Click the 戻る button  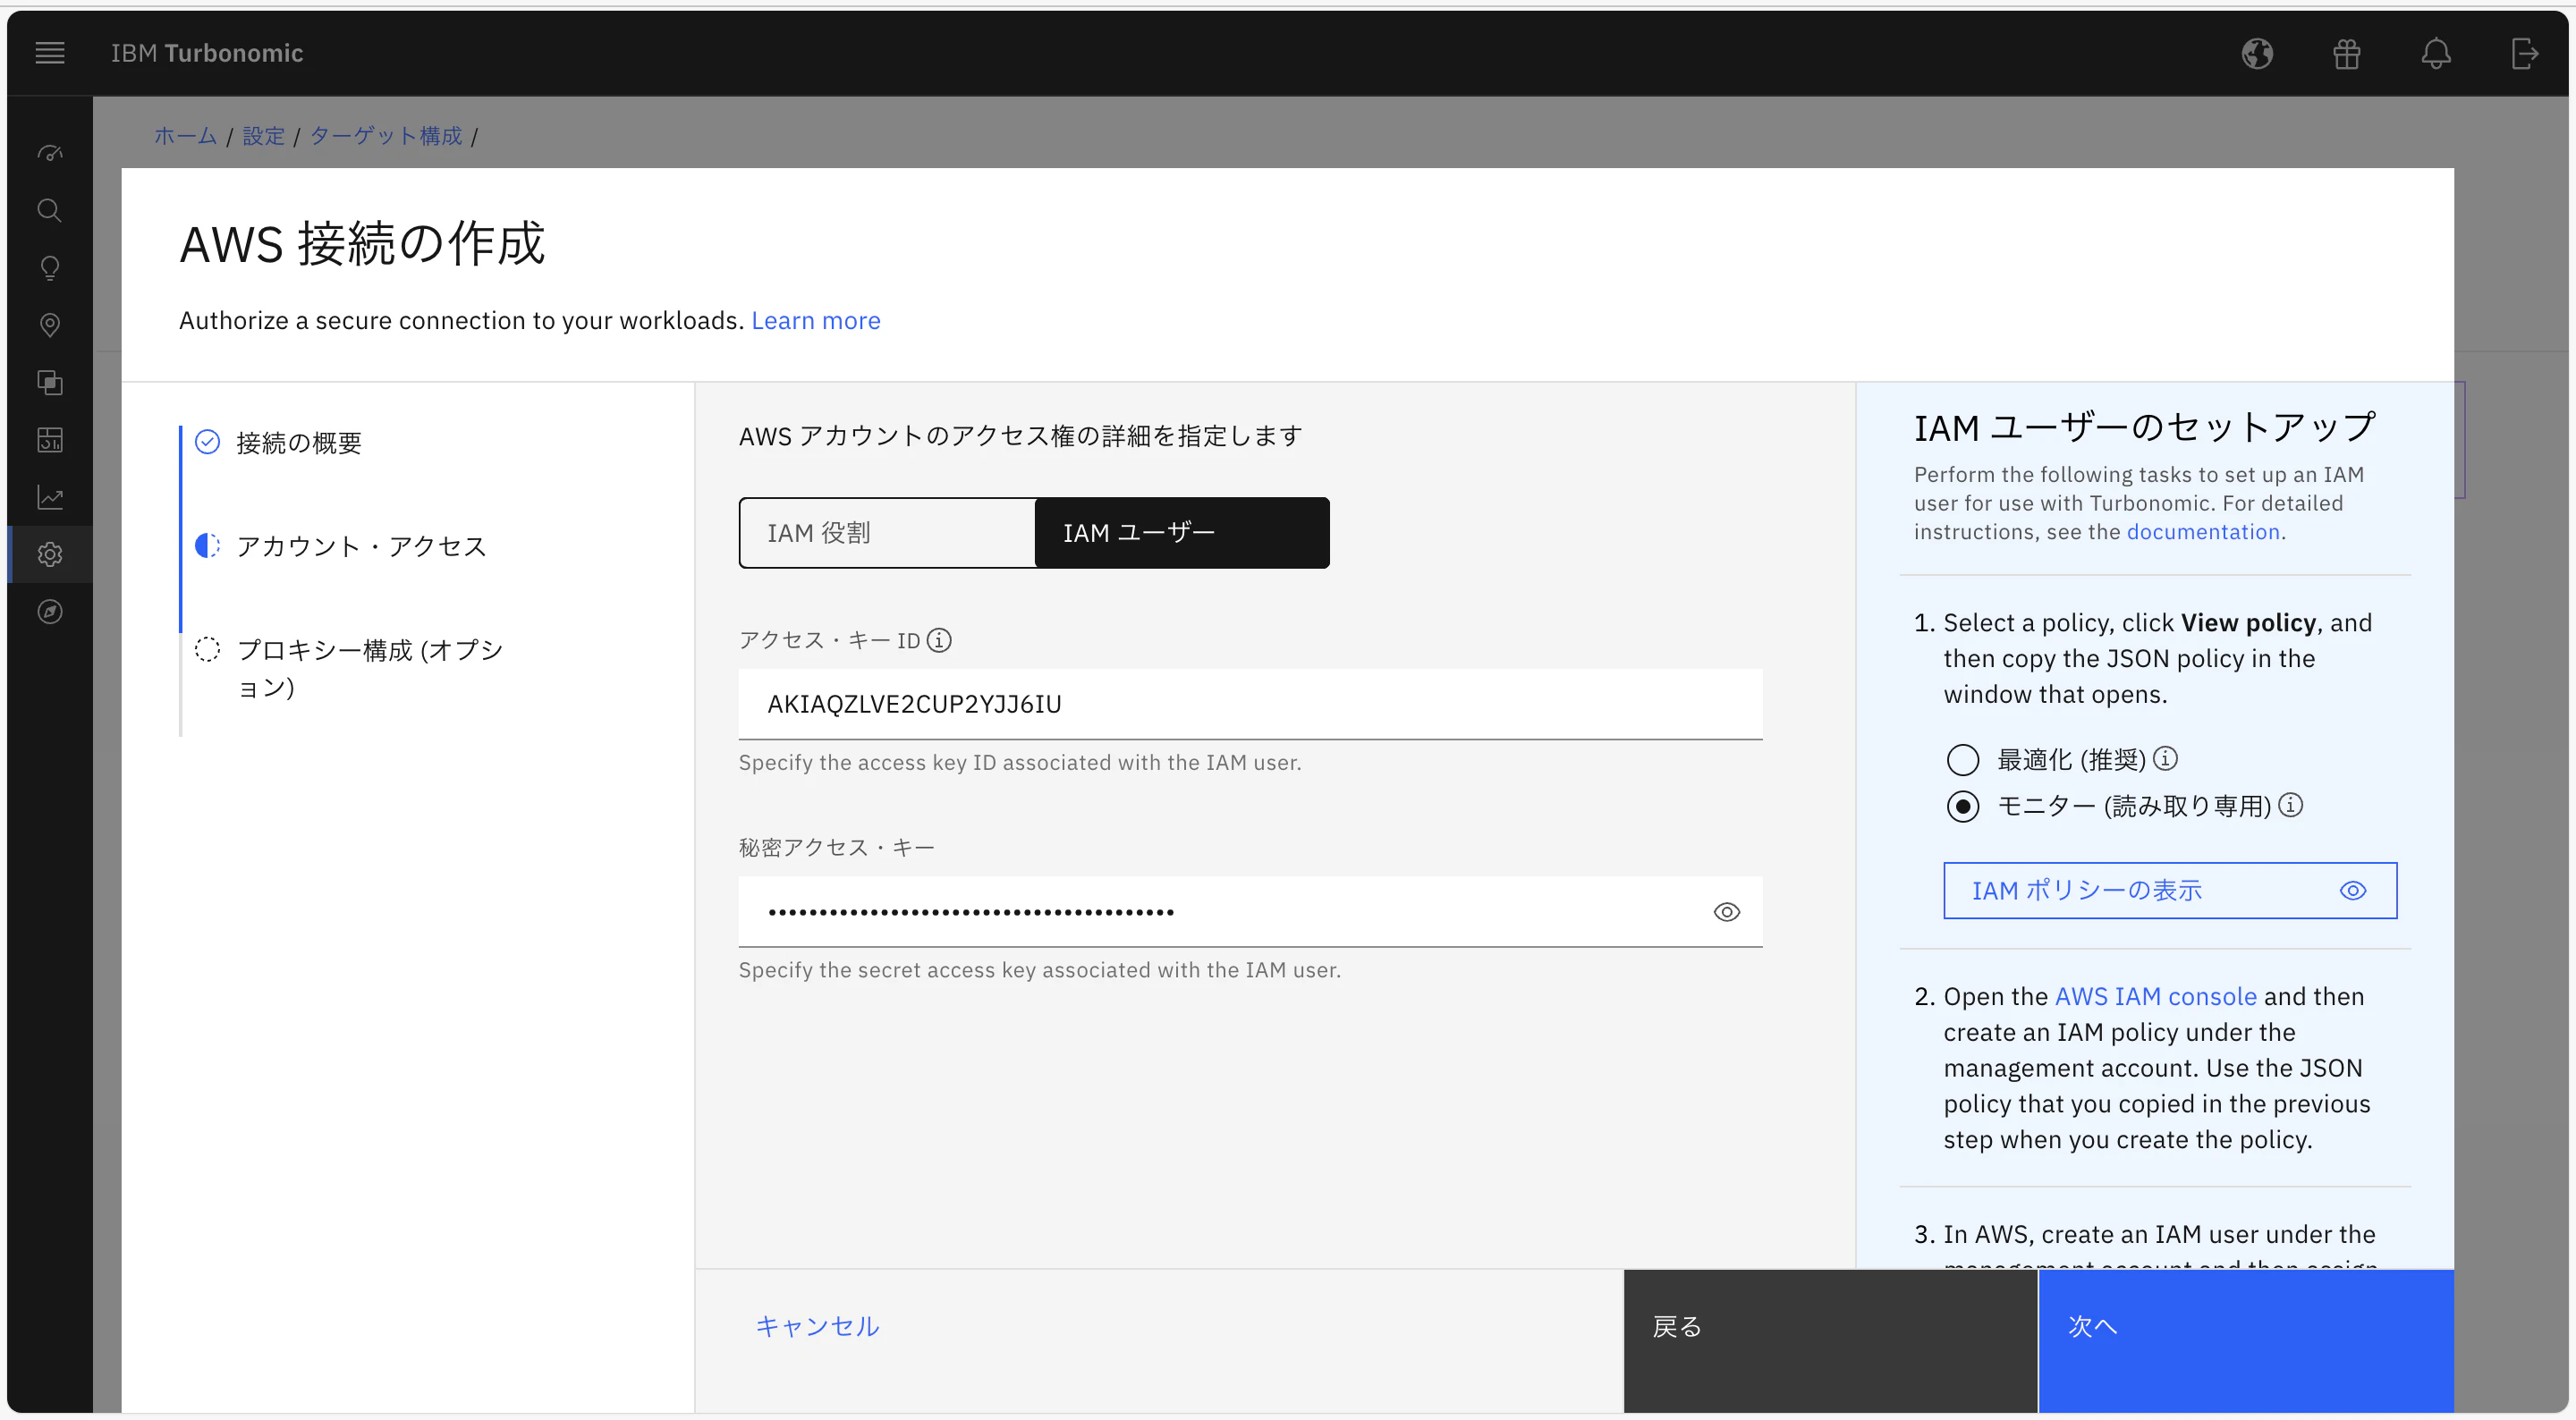(1830, 1341)
